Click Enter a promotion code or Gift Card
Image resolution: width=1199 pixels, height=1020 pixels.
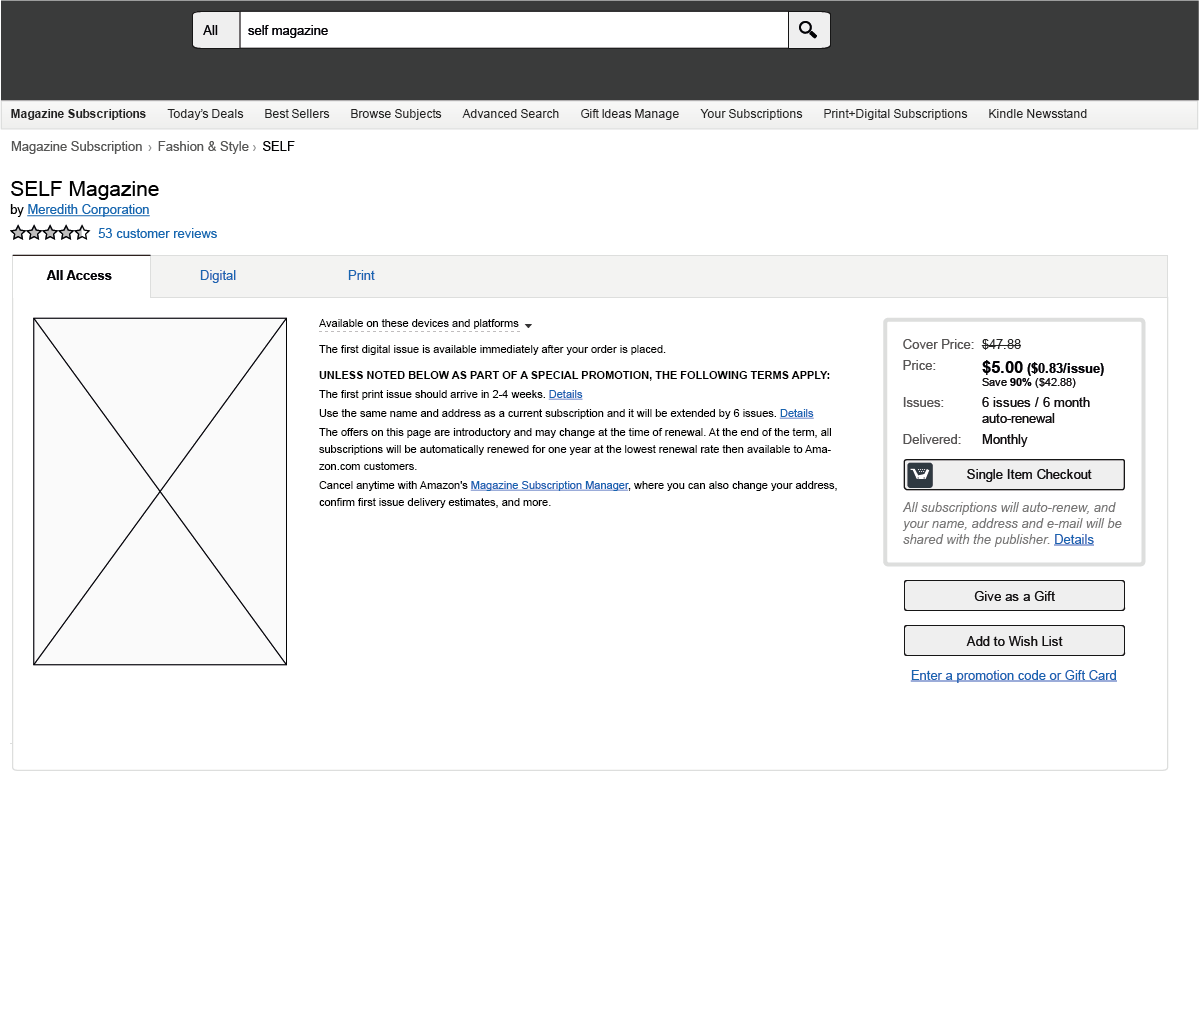pyautogui.click(x=1013, y=675)
